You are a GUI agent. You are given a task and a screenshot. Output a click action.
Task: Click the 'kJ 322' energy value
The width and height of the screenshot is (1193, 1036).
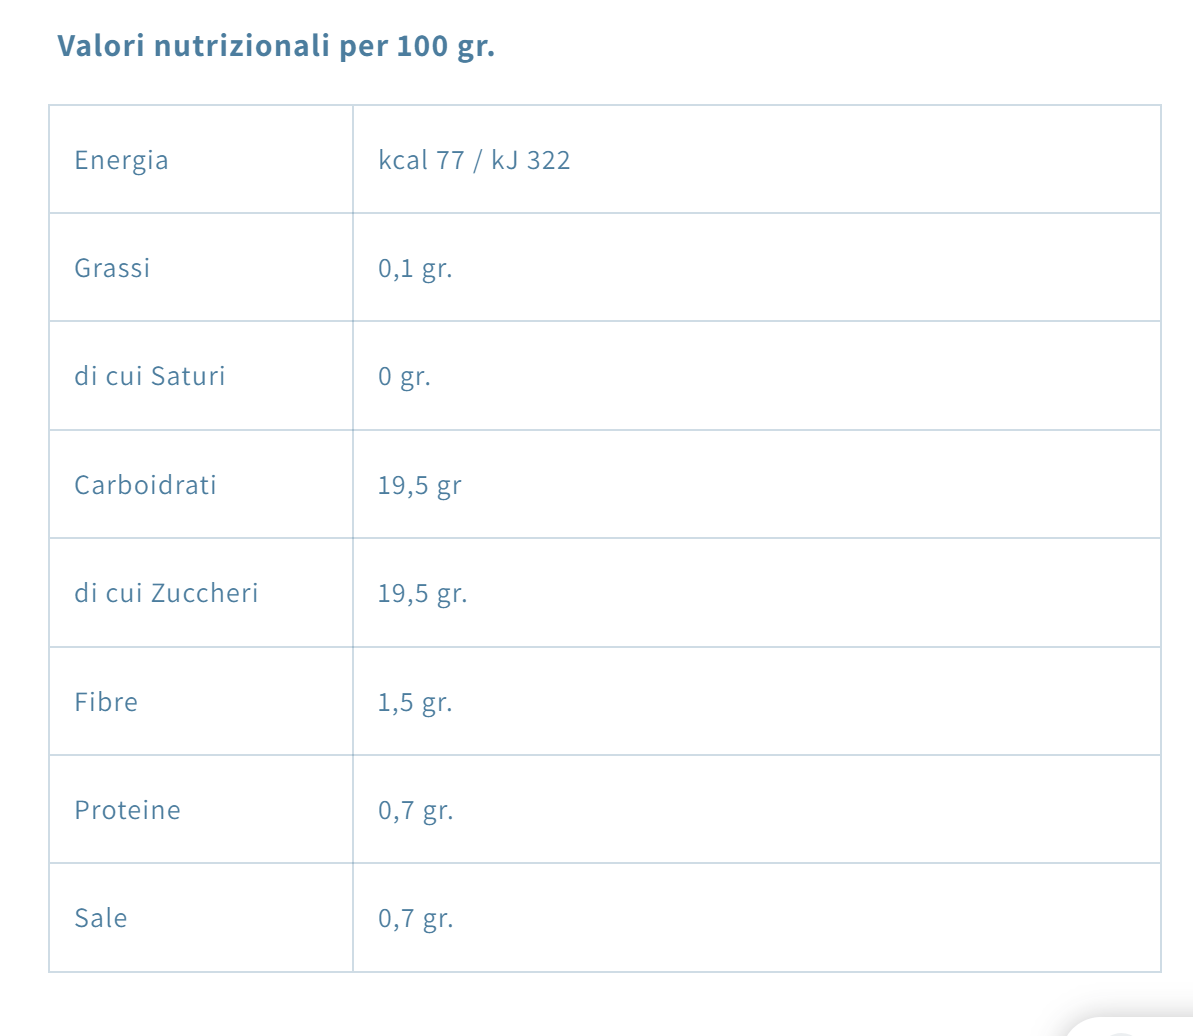(x=530, y=160)
